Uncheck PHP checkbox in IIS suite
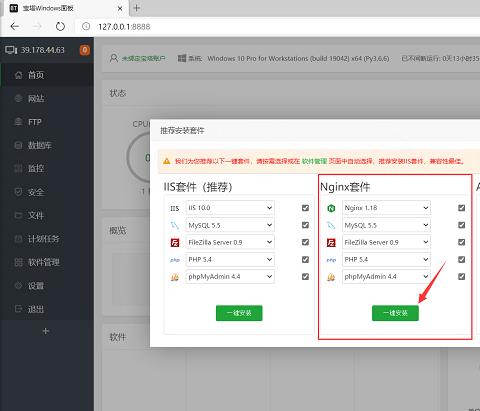480x411 pixels. (x=305, y=259)
